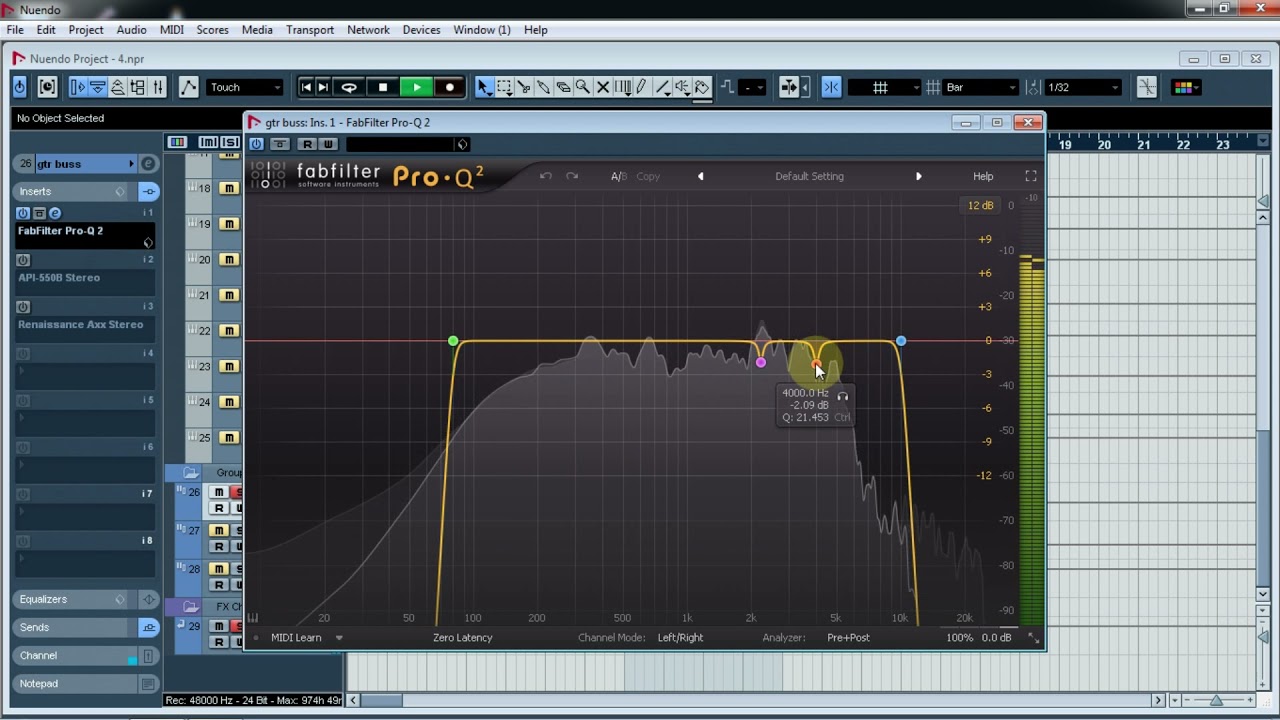Select the Erase tool

click(563, 87)
